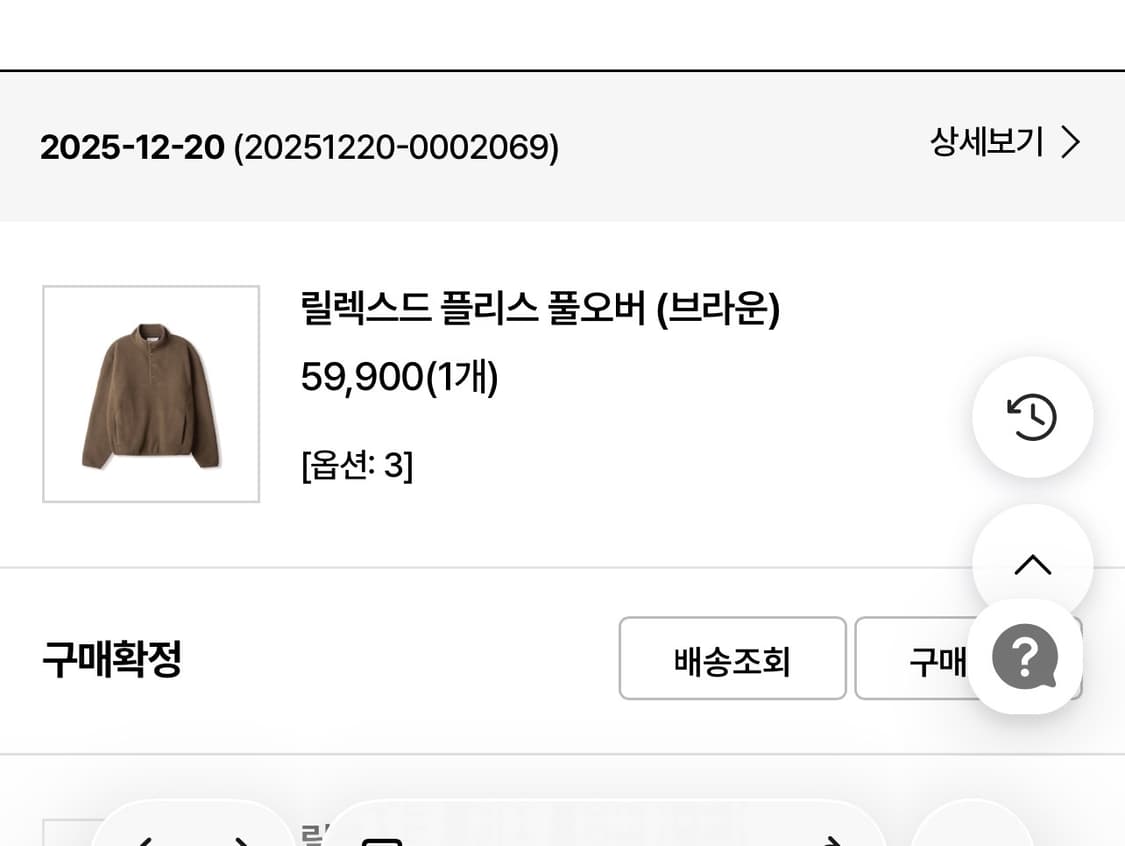Click the [옵션: 3] option text
This screenshot has height=846, width=1125.
(358, 464)
